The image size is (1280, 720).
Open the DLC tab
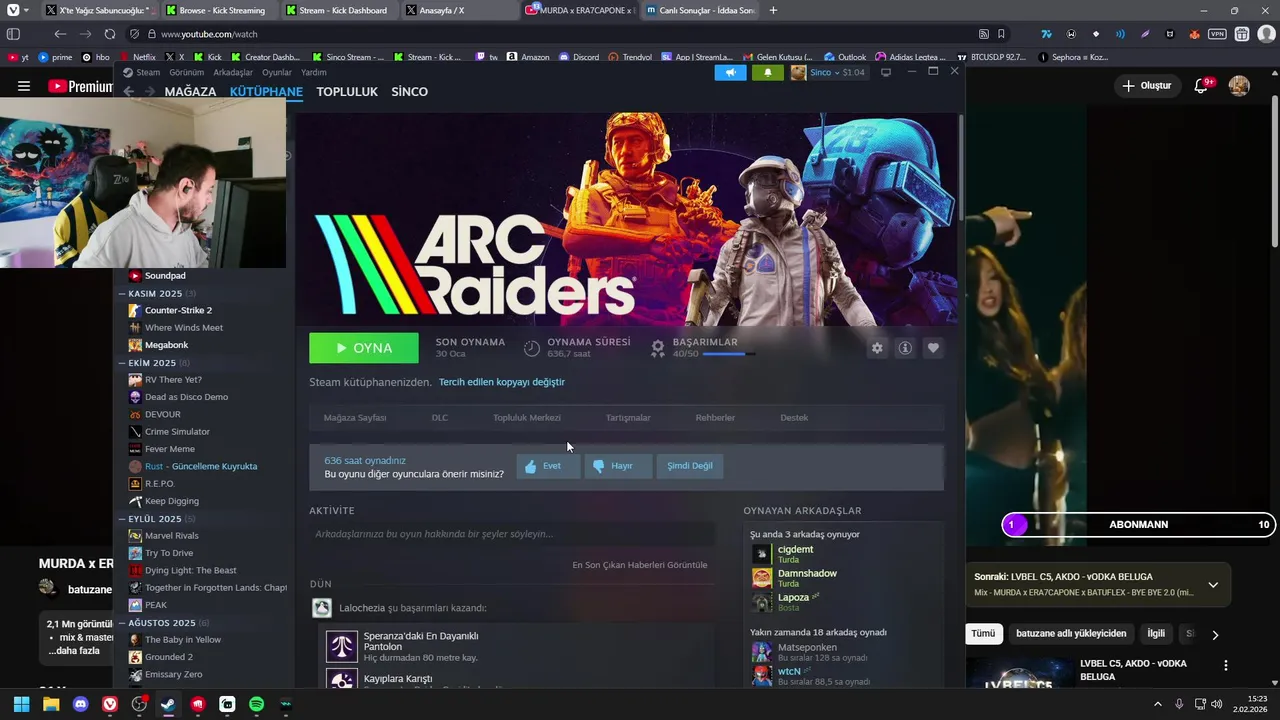(x=440, y=417)
